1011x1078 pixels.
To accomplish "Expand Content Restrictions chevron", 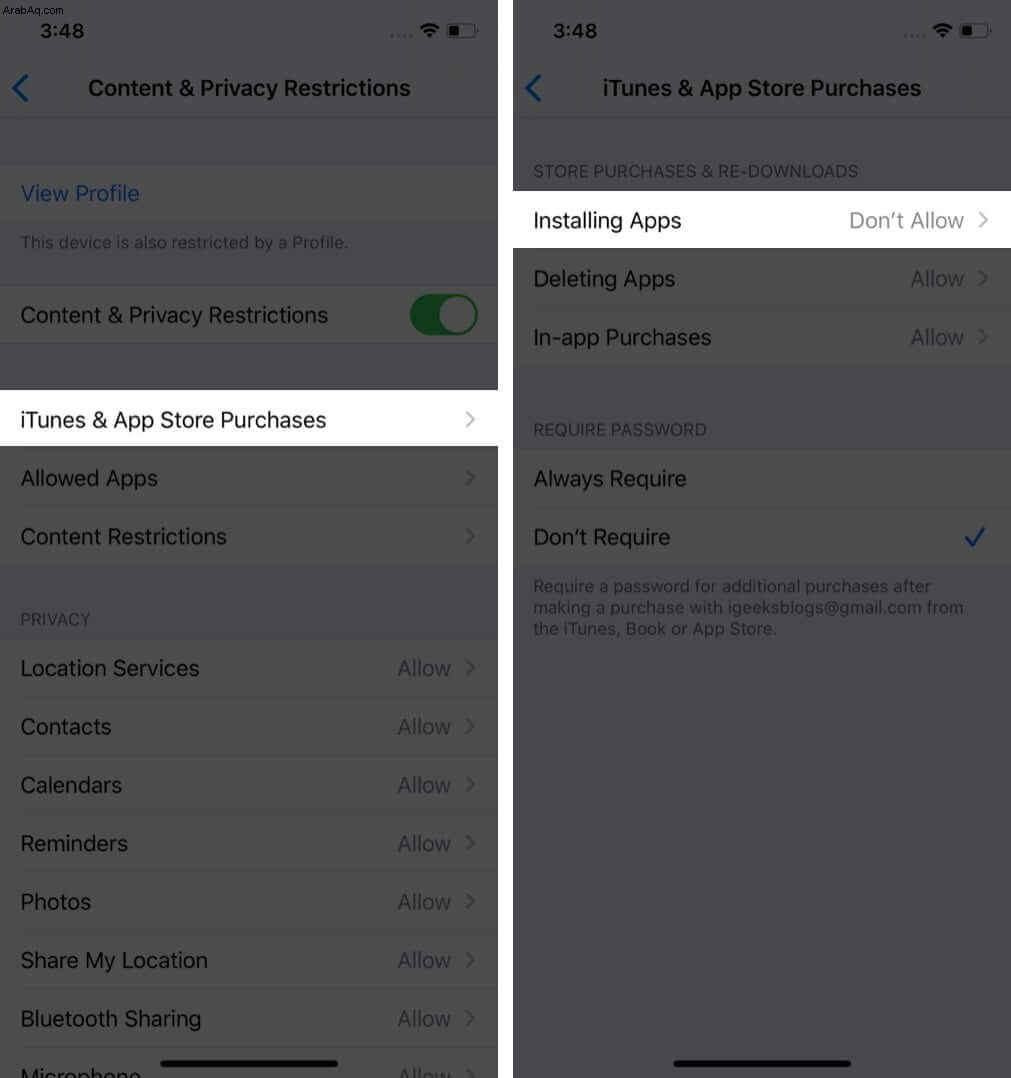I will [x=470, y=536].
